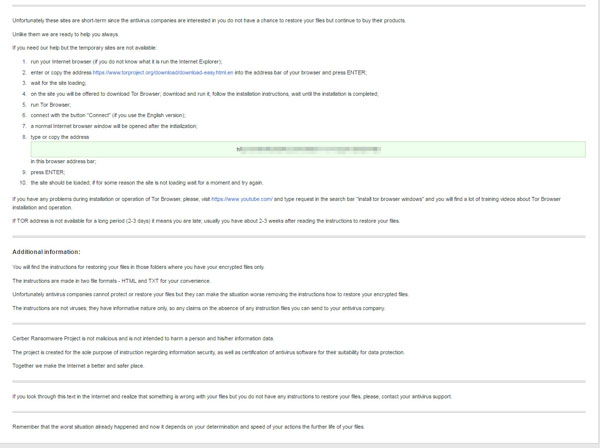This screenshot has height=448, width=600.
Task: Click "If you need our help" intro line
Action: [x=77, y=48]
